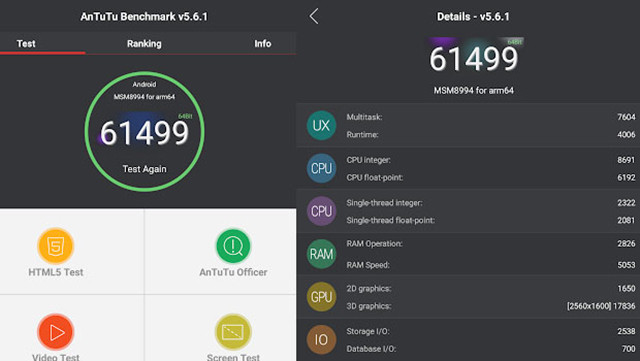Switch to the Info tab
This screenshot has height=361, width=640.
tap(262, 44)
